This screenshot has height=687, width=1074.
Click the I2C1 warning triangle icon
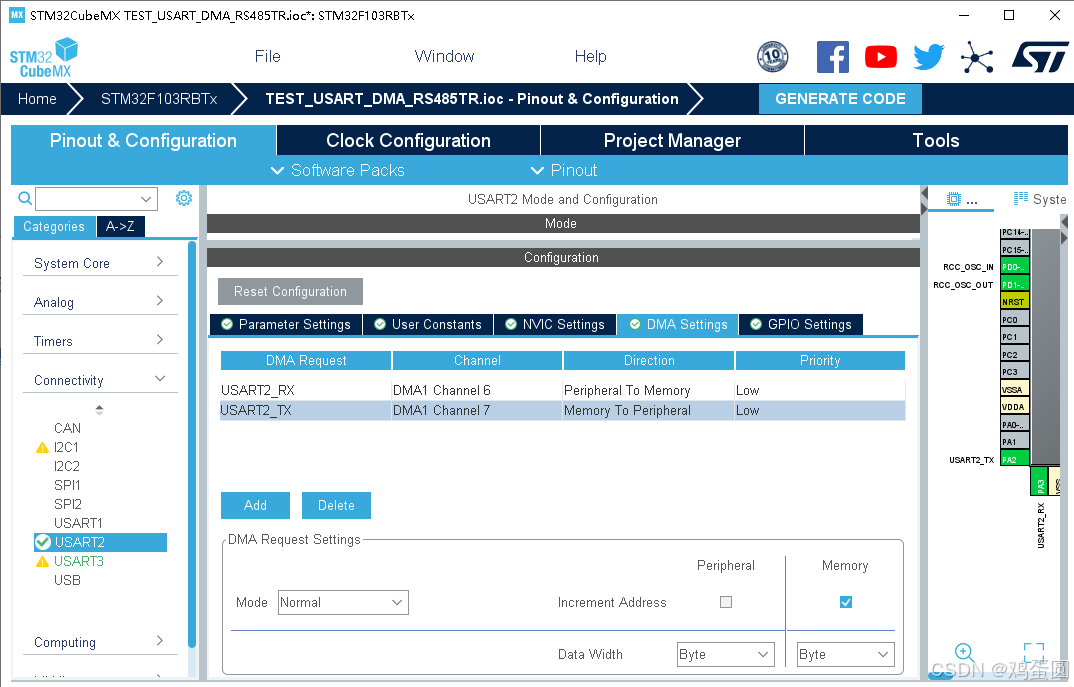tap(42, 447)
